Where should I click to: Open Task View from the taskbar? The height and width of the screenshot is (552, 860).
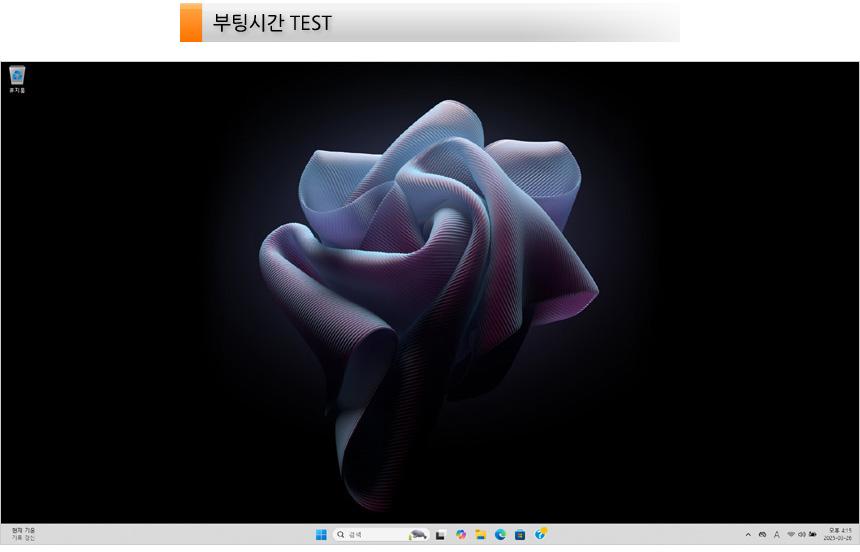(440, 534)
